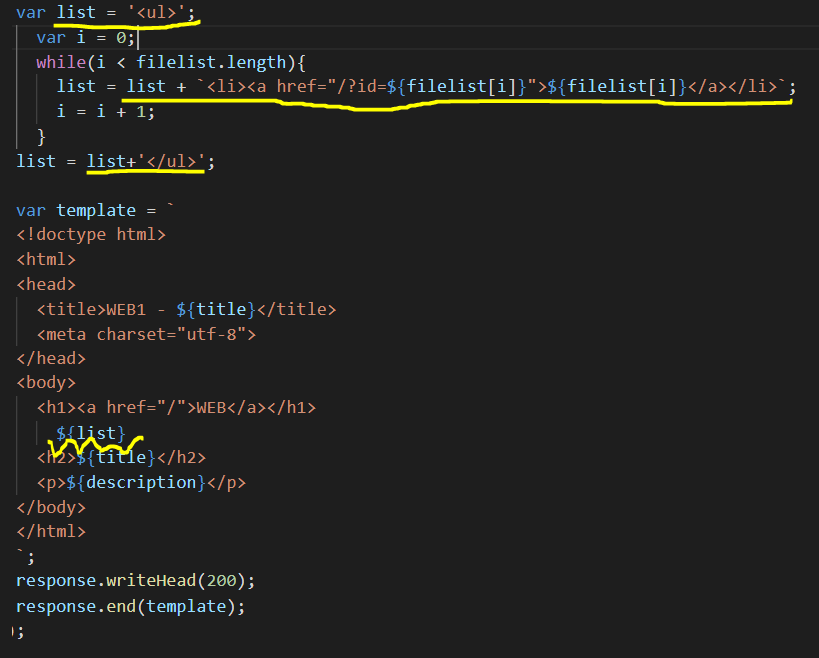Click the "<h1><a href="/">WEB</a></h1>" line
Screen dimensions: 819x658
pyautogui.click(x=177, y=407)
